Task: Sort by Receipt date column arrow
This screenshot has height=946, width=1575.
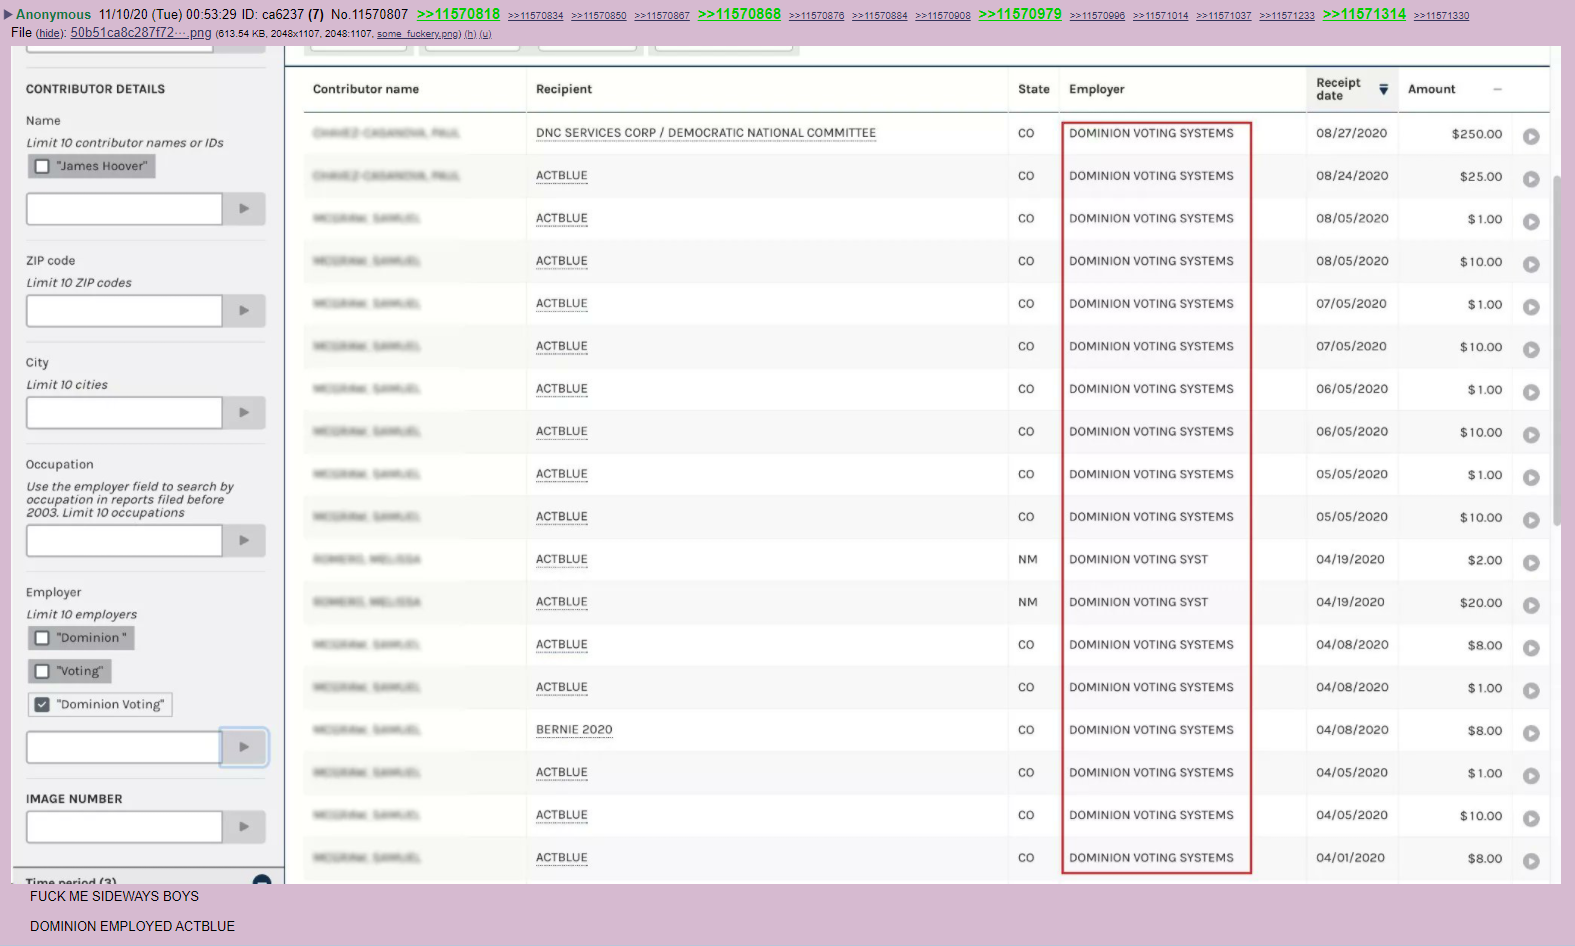Action: (1383, 89)
